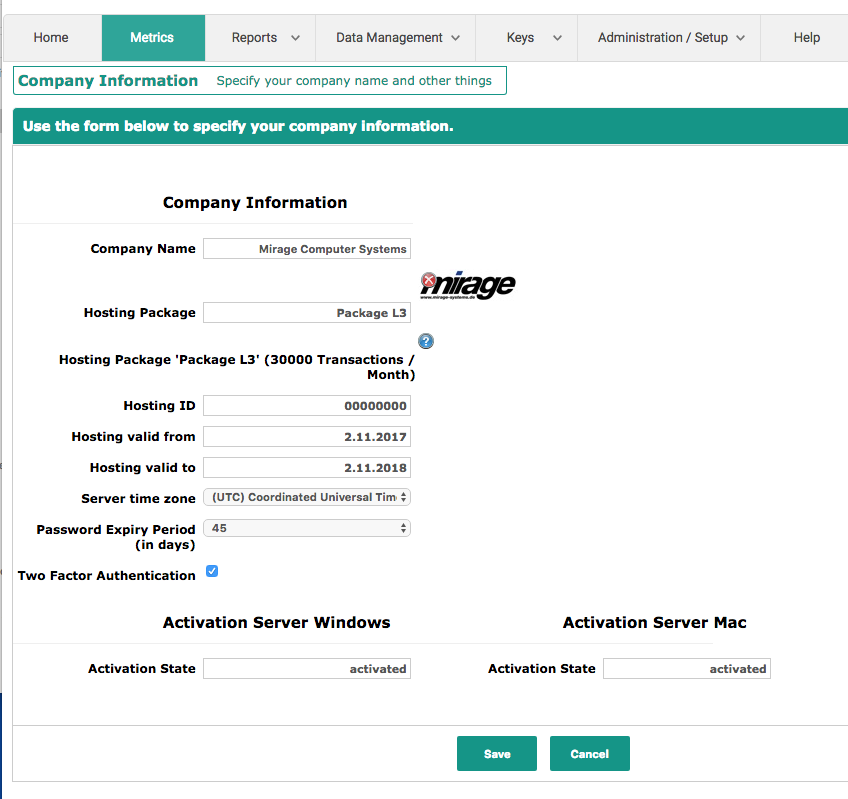Open the Server time zone dropdown
Screen dimensions: 848x799
[306, 497]
